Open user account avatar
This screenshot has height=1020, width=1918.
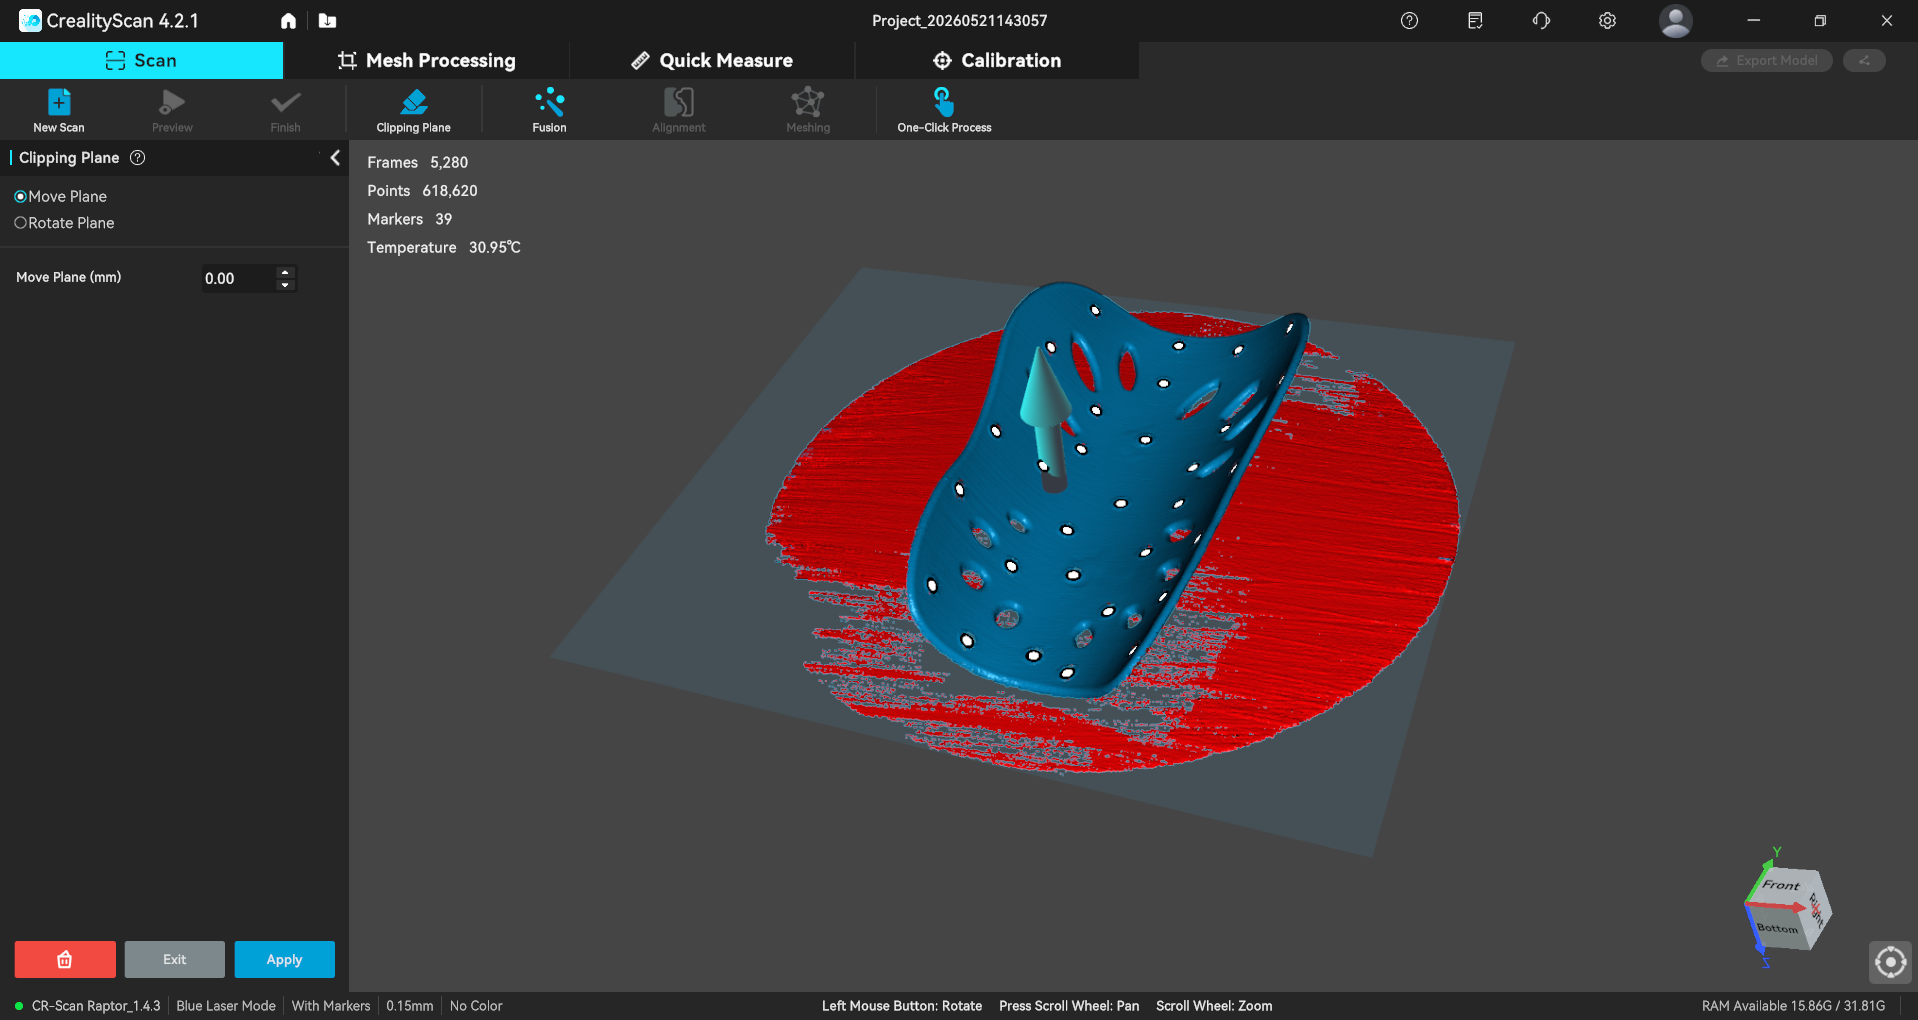[x=1675, y=21]
